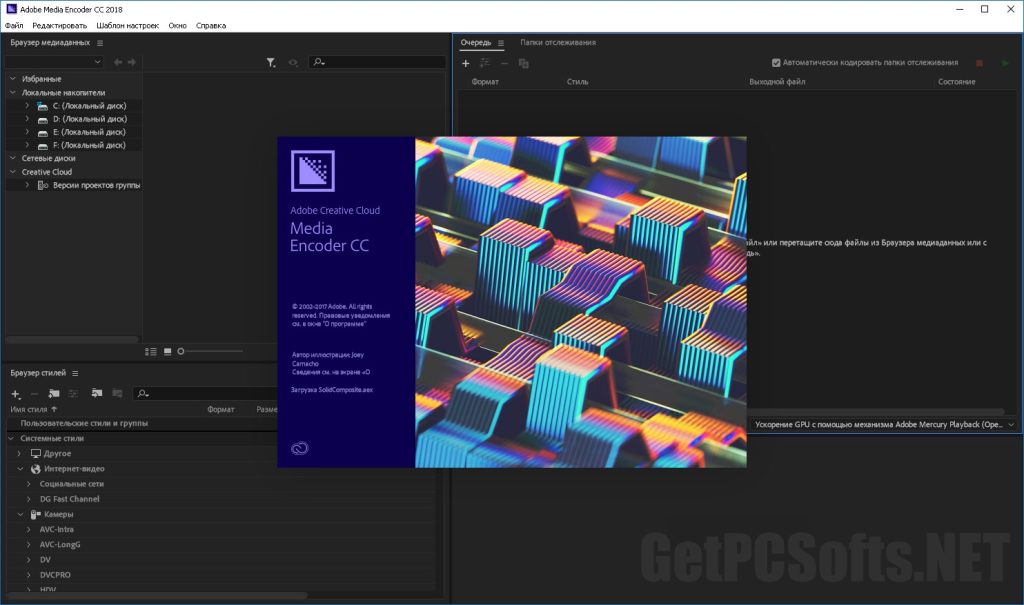
Task: Click the media browser search field
Action: coord(377,62)
